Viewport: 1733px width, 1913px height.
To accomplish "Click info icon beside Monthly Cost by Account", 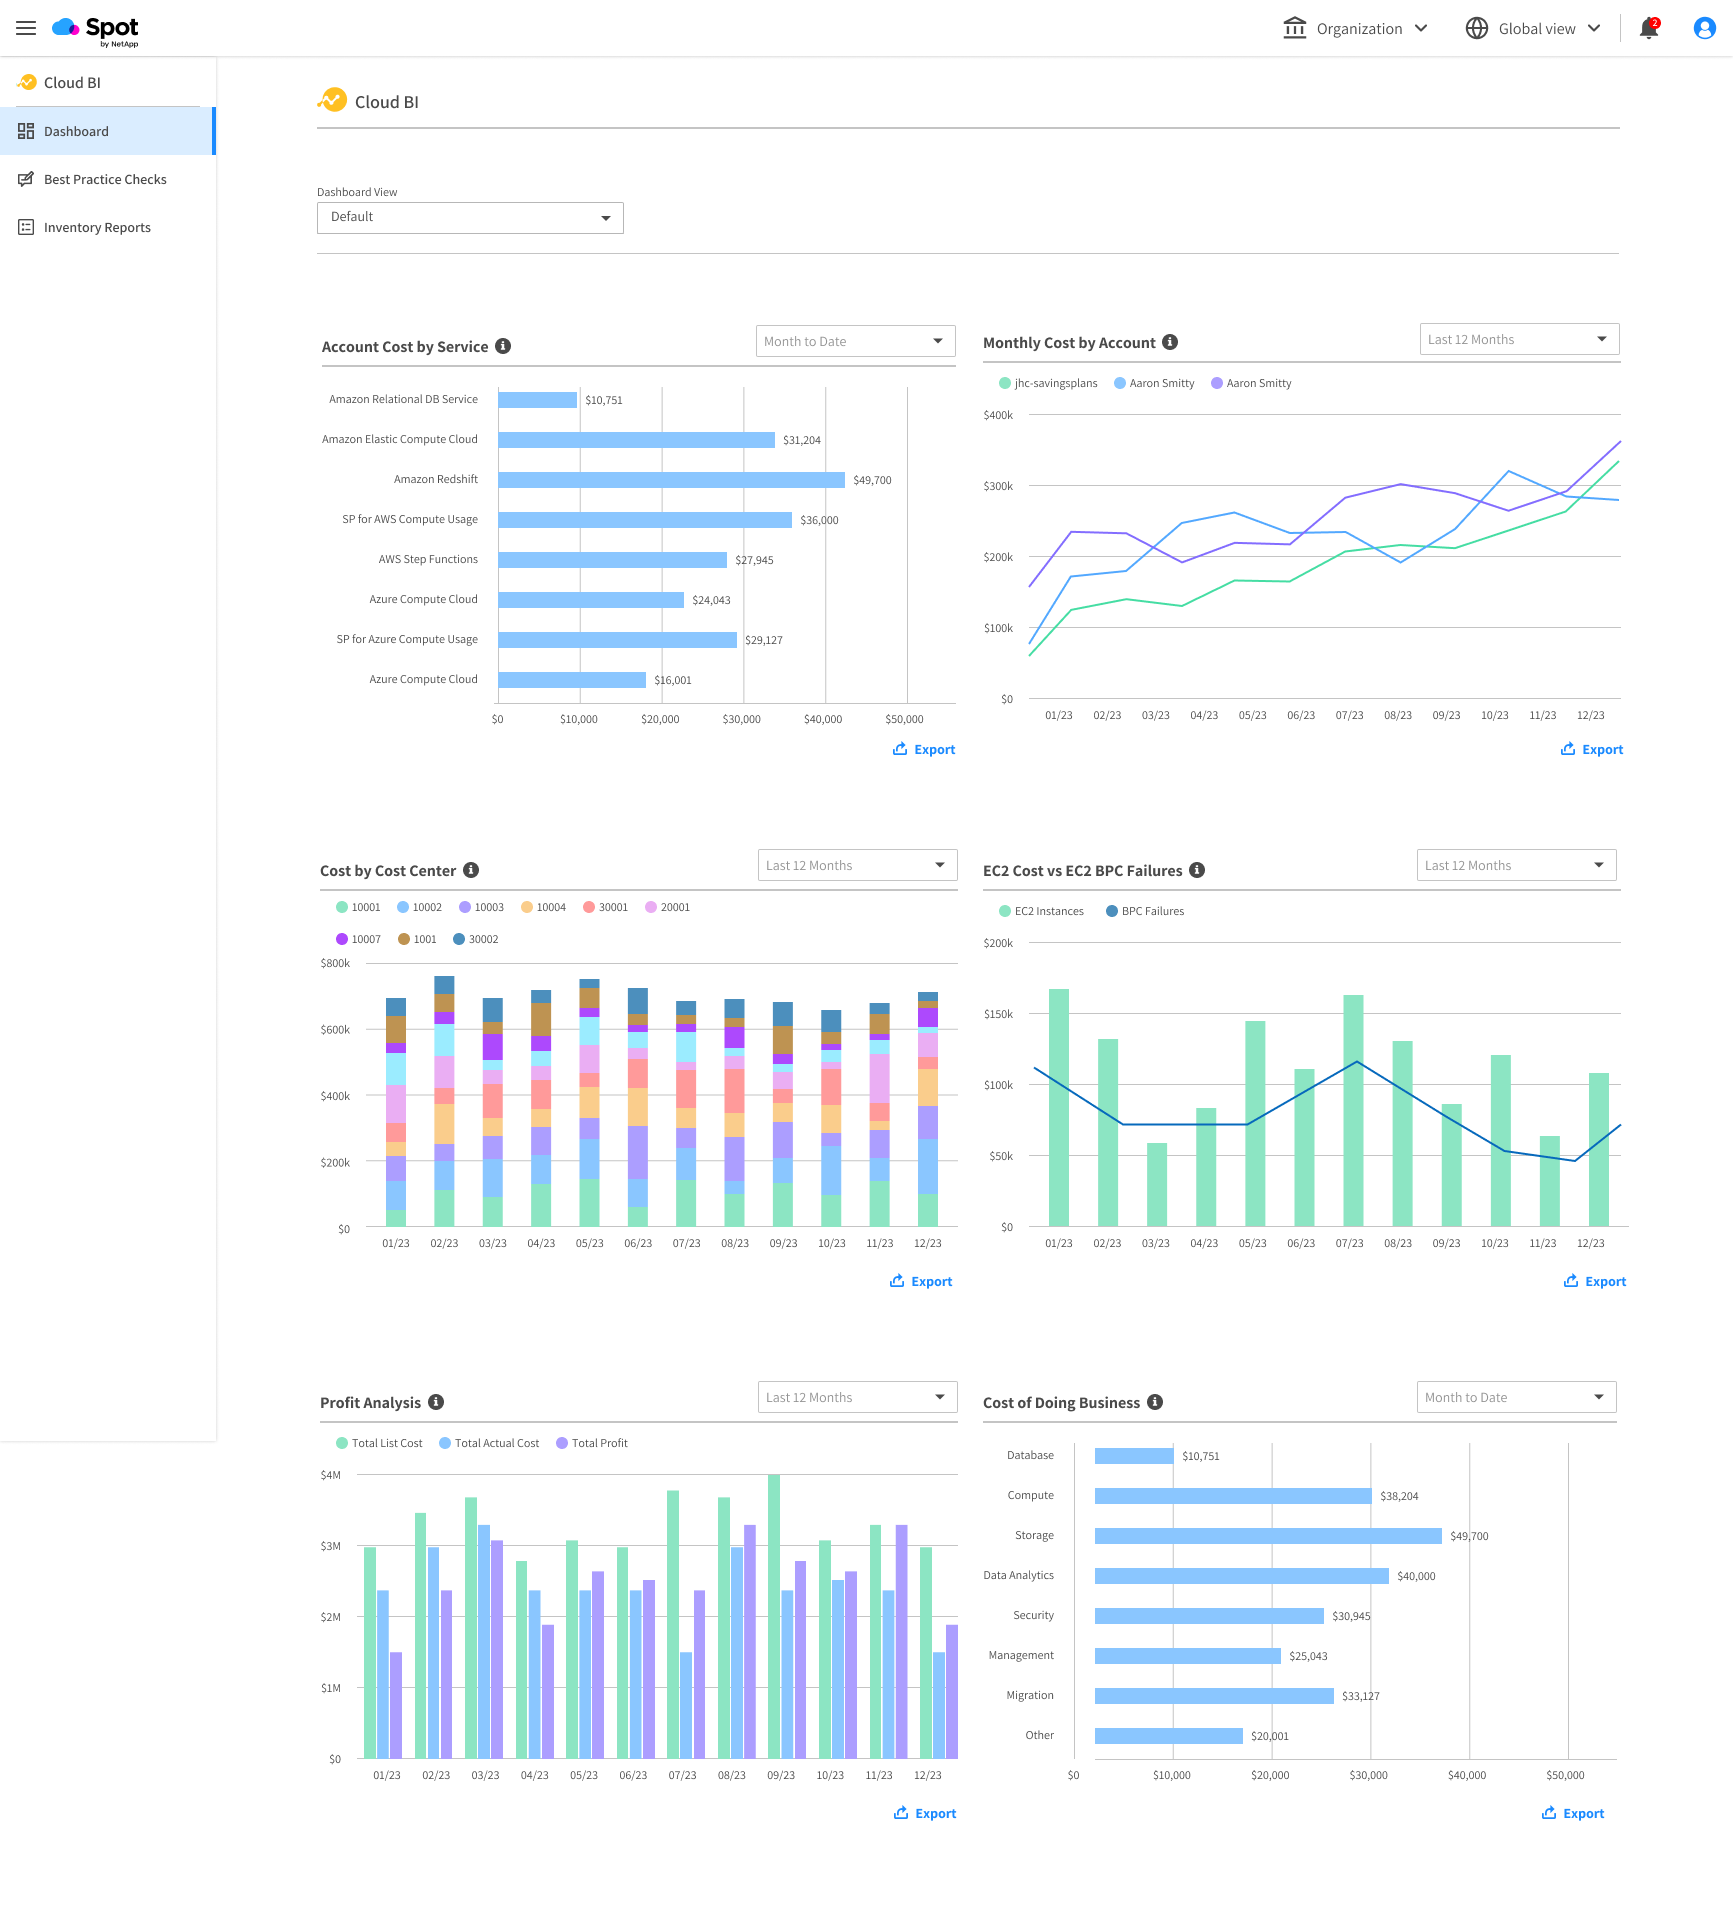I will (x=1170, y=342).
